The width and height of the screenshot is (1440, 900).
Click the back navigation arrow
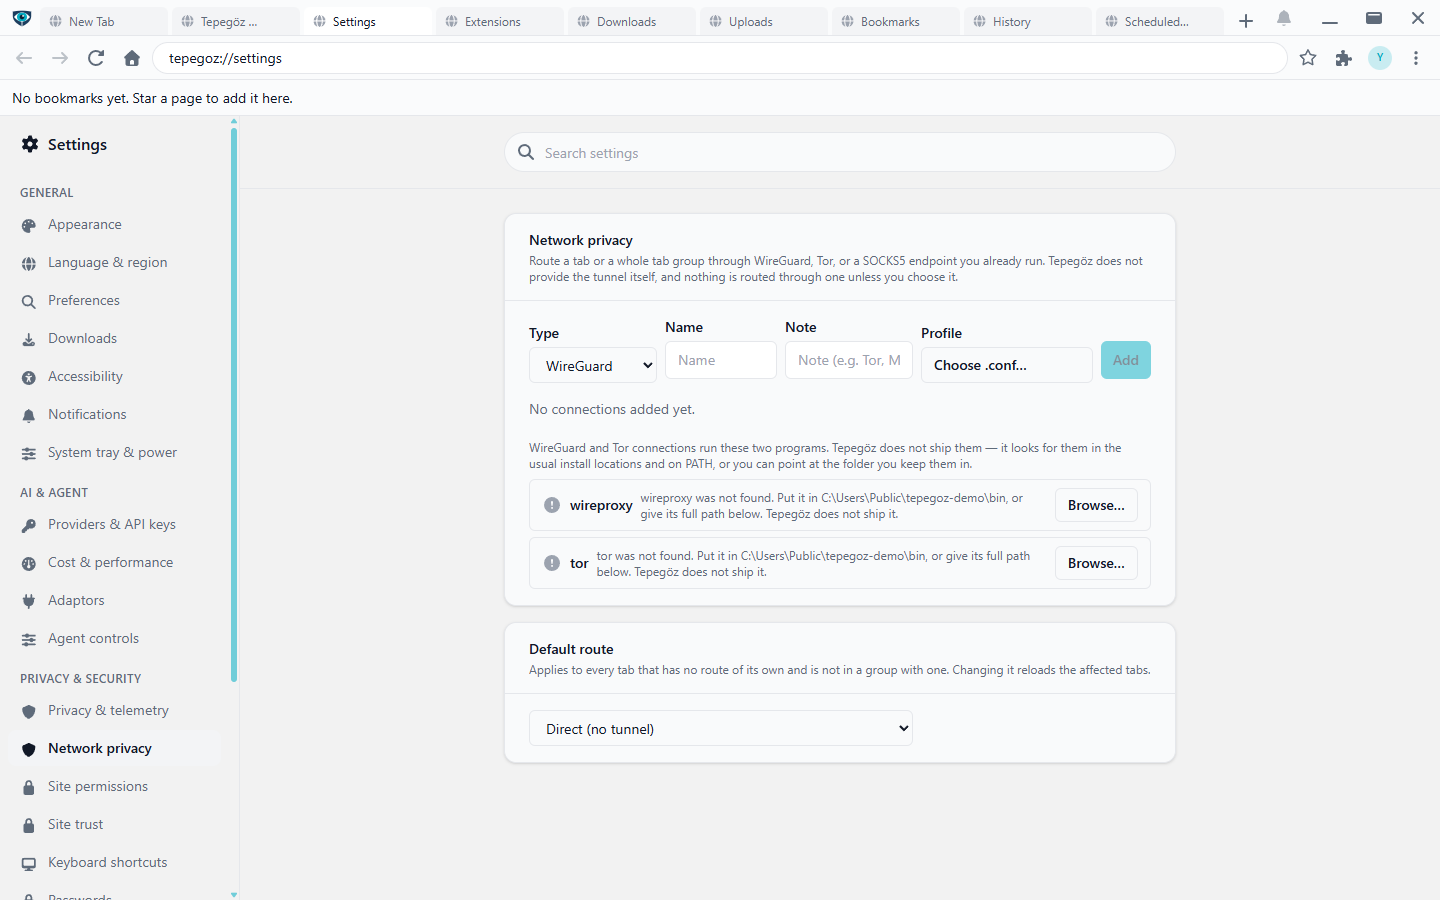[x=24, y=58]
